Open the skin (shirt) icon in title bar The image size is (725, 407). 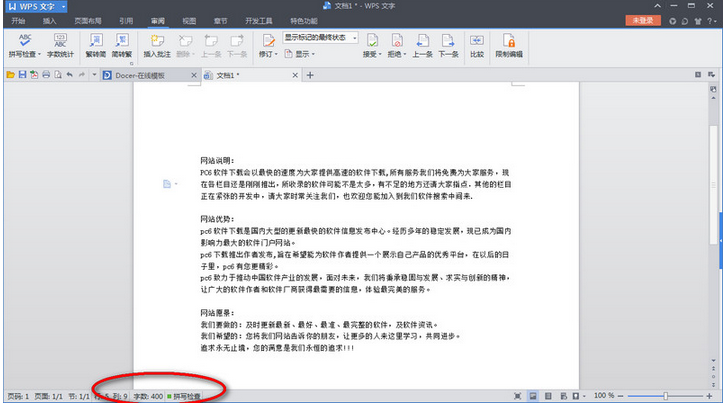pos(698,21)
